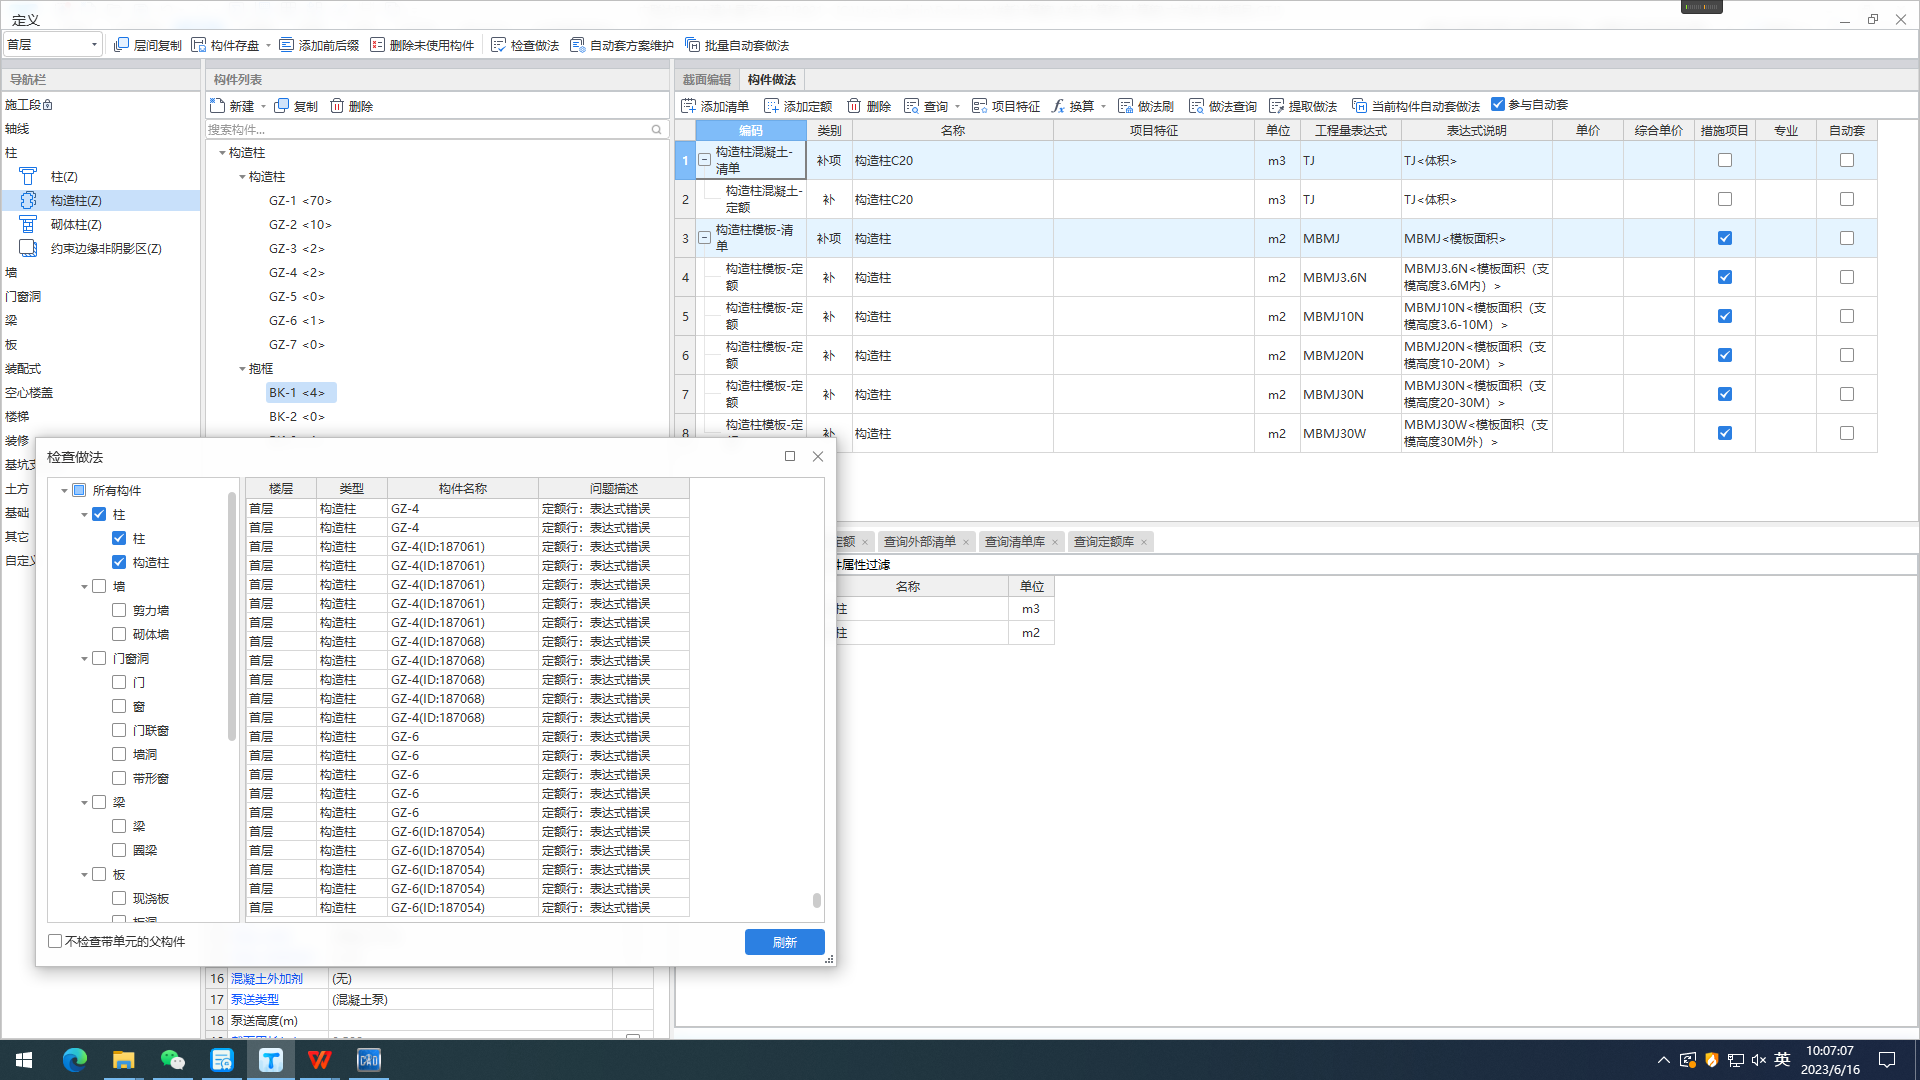Viewport: 1920px width, 1080px height.
Task: Click the 做法刷 icon
Action: click(x=1125, y=106)
